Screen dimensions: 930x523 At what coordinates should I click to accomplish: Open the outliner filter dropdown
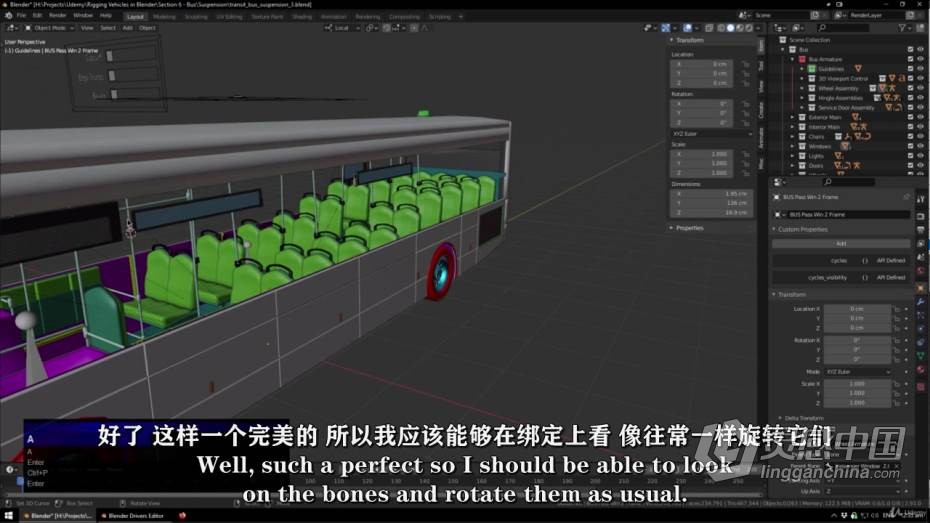[x=904, y=28]
